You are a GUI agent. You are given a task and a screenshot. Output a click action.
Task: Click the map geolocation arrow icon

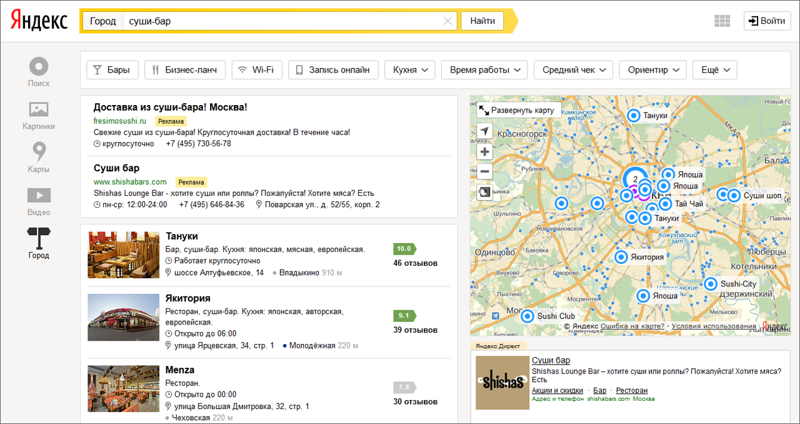tap(484, 132)
